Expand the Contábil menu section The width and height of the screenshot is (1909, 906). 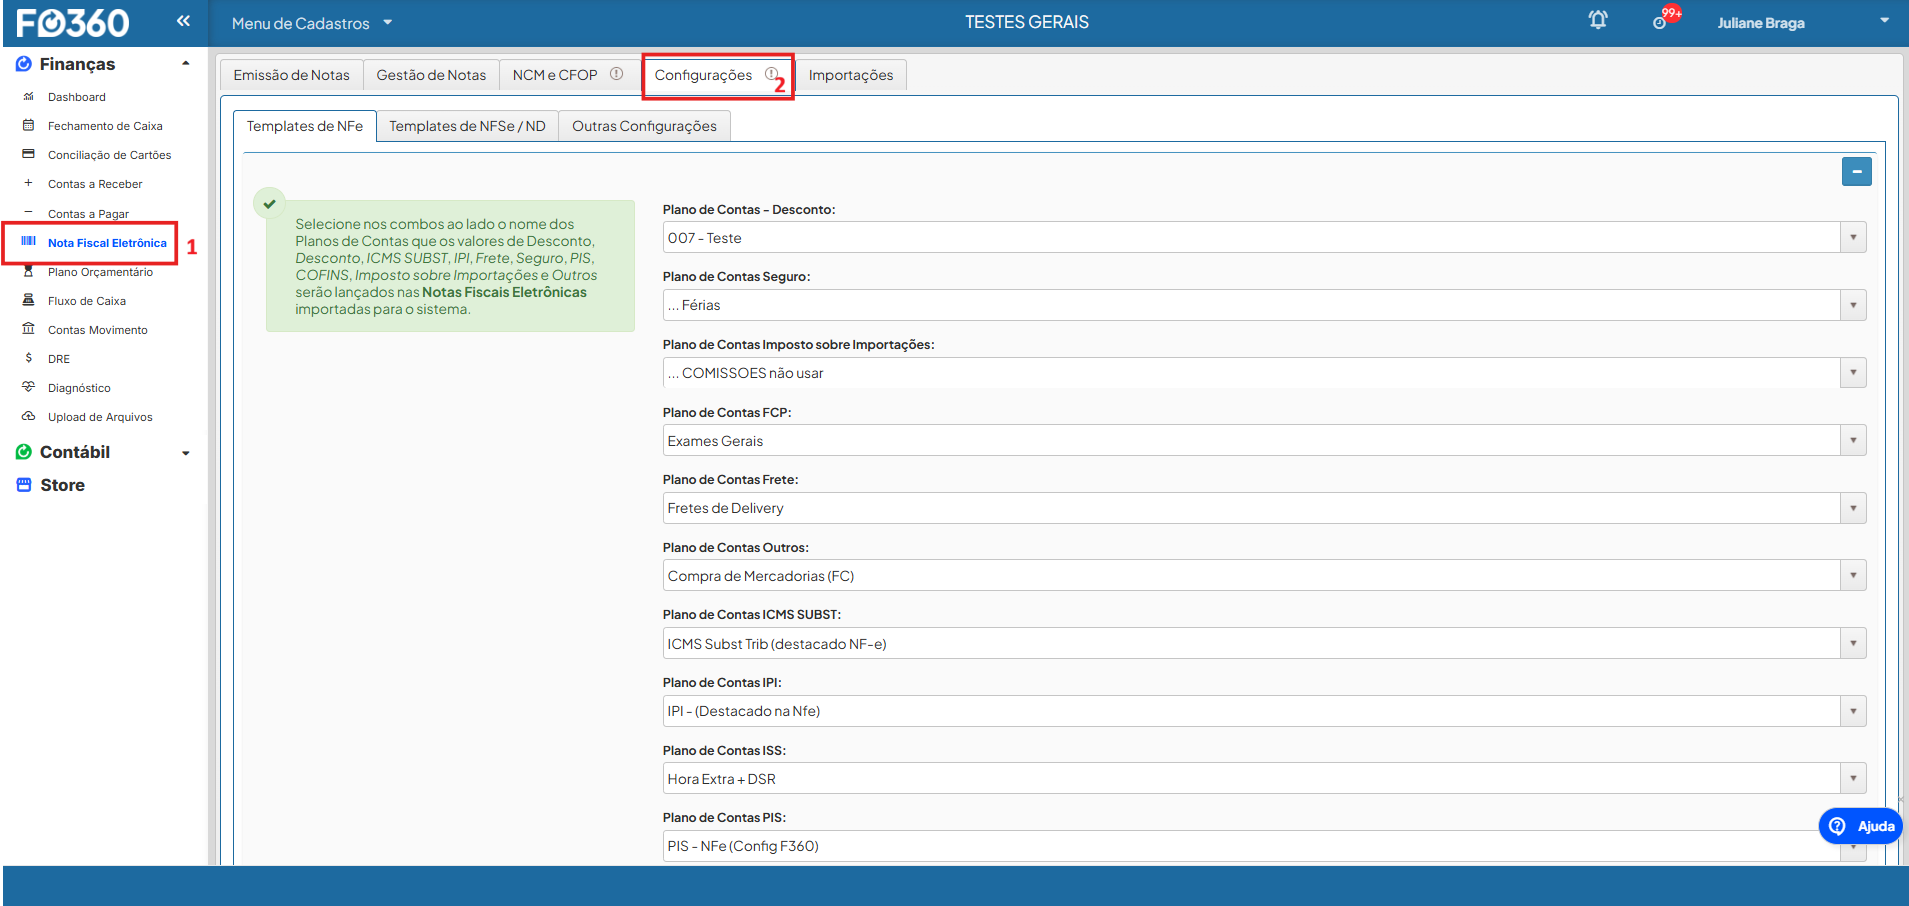(x=186, y=453)
